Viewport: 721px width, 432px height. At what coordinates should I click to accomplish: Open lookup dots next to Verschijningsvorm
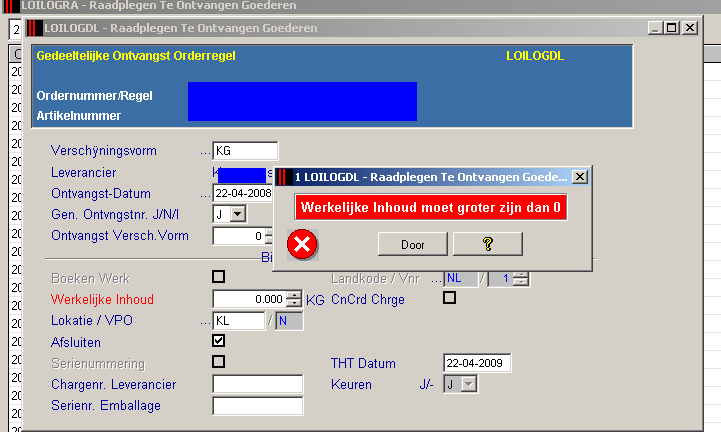(206, 152)
